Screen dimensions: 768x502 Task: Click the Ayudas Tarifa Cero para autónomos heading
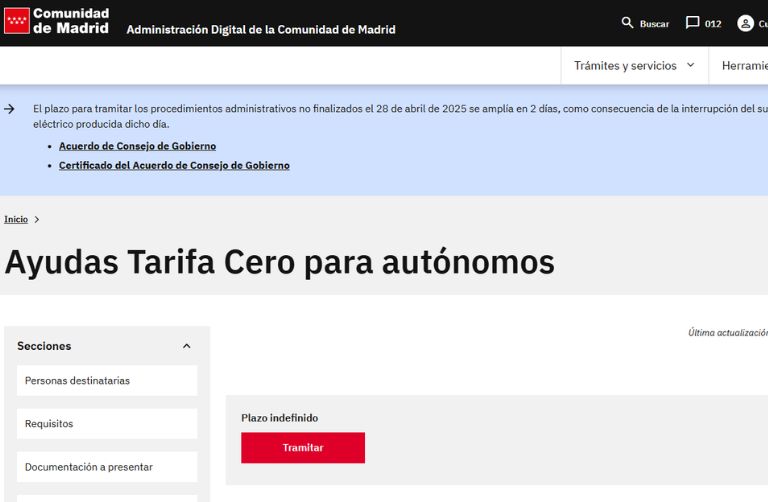(279, 263)
